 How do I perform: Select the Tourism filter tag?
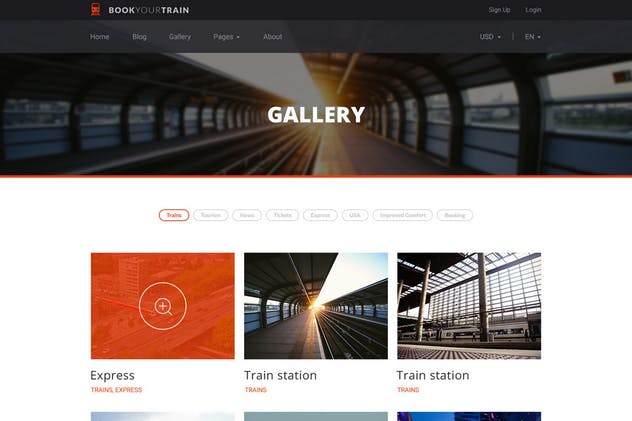tap(211, 215)
